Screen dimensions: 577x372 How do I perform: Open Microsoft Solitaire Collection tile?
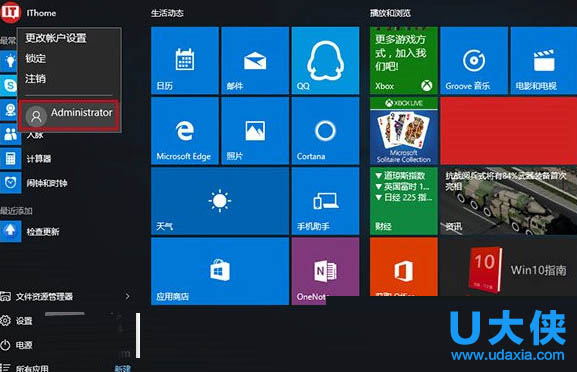point(404,131)
